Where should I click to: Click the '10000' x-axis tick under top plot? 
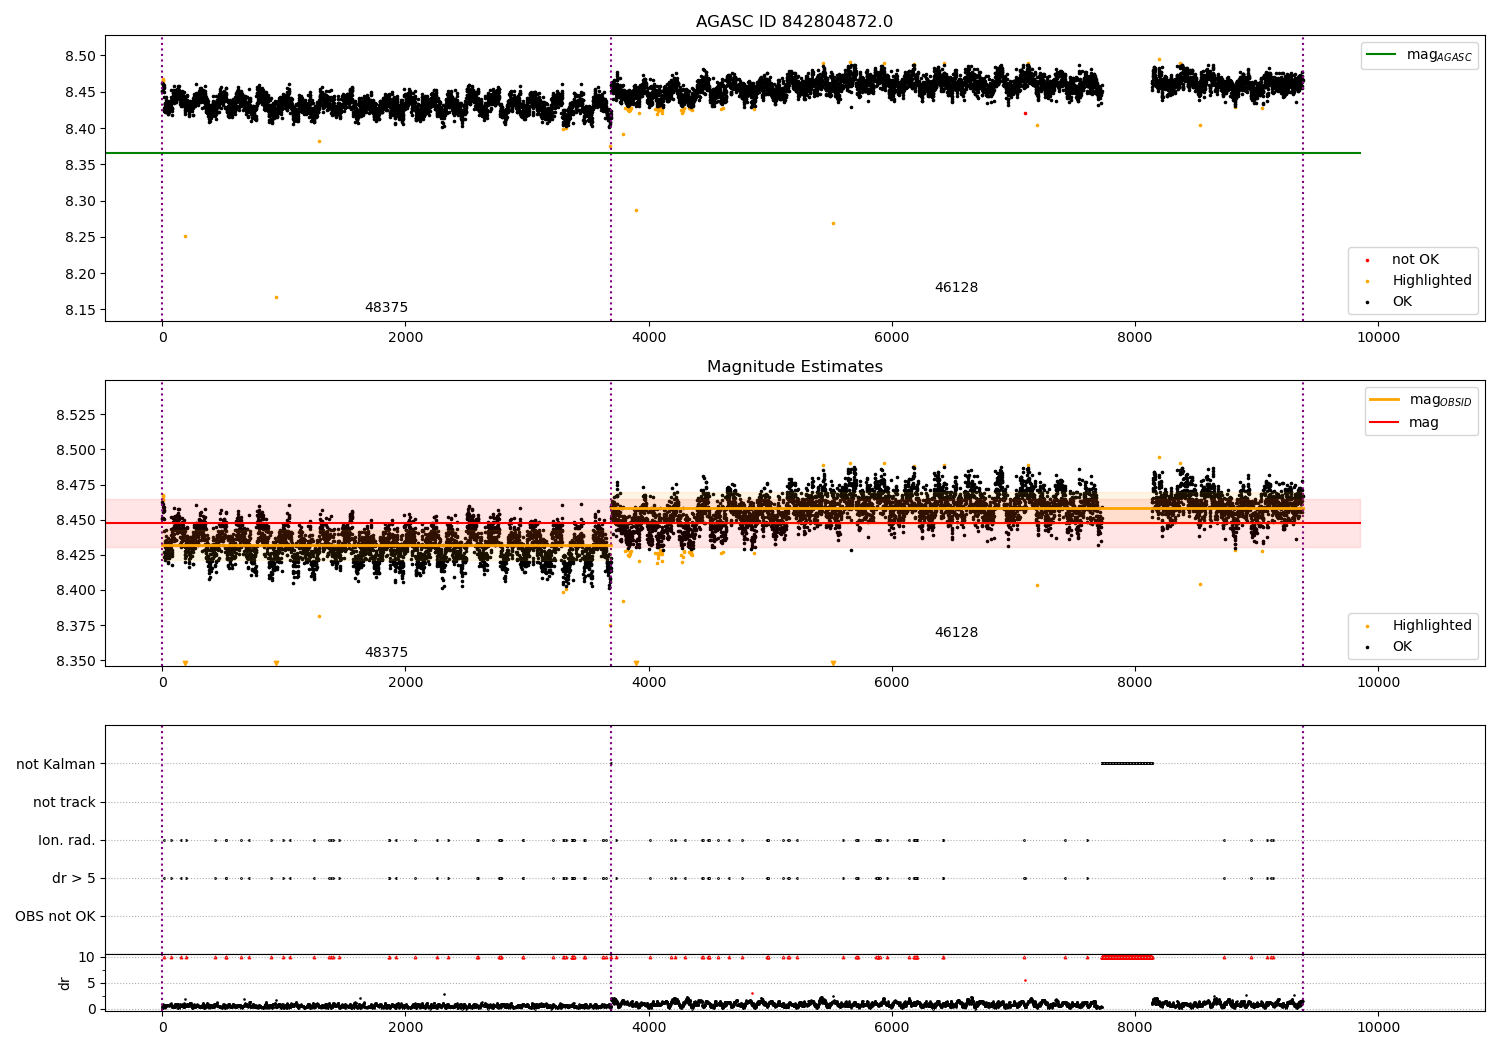click(x=1378, y=338)
